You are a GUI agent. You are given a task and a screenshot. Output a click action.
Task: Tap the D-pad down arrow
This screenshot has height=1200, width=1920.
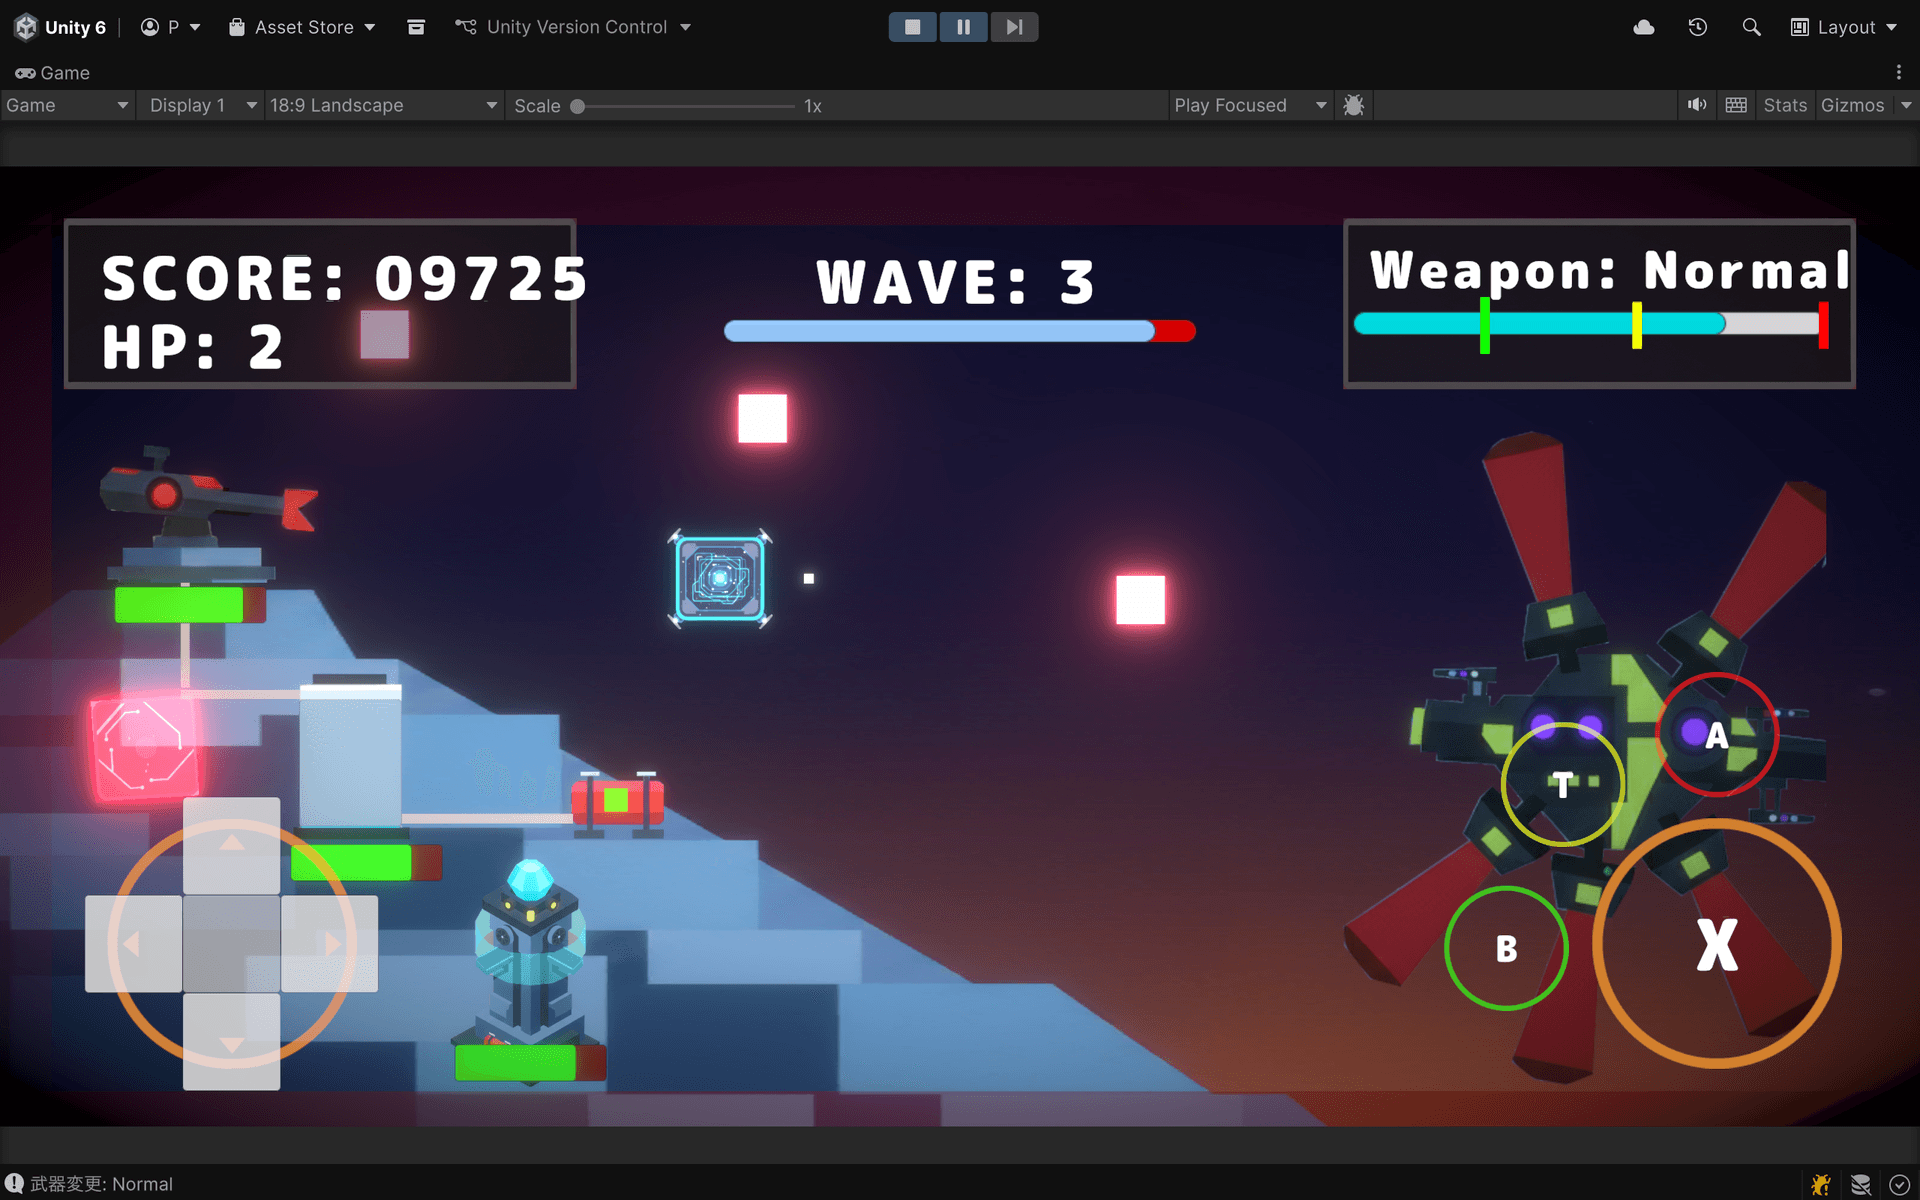[x=232, y=1041]
